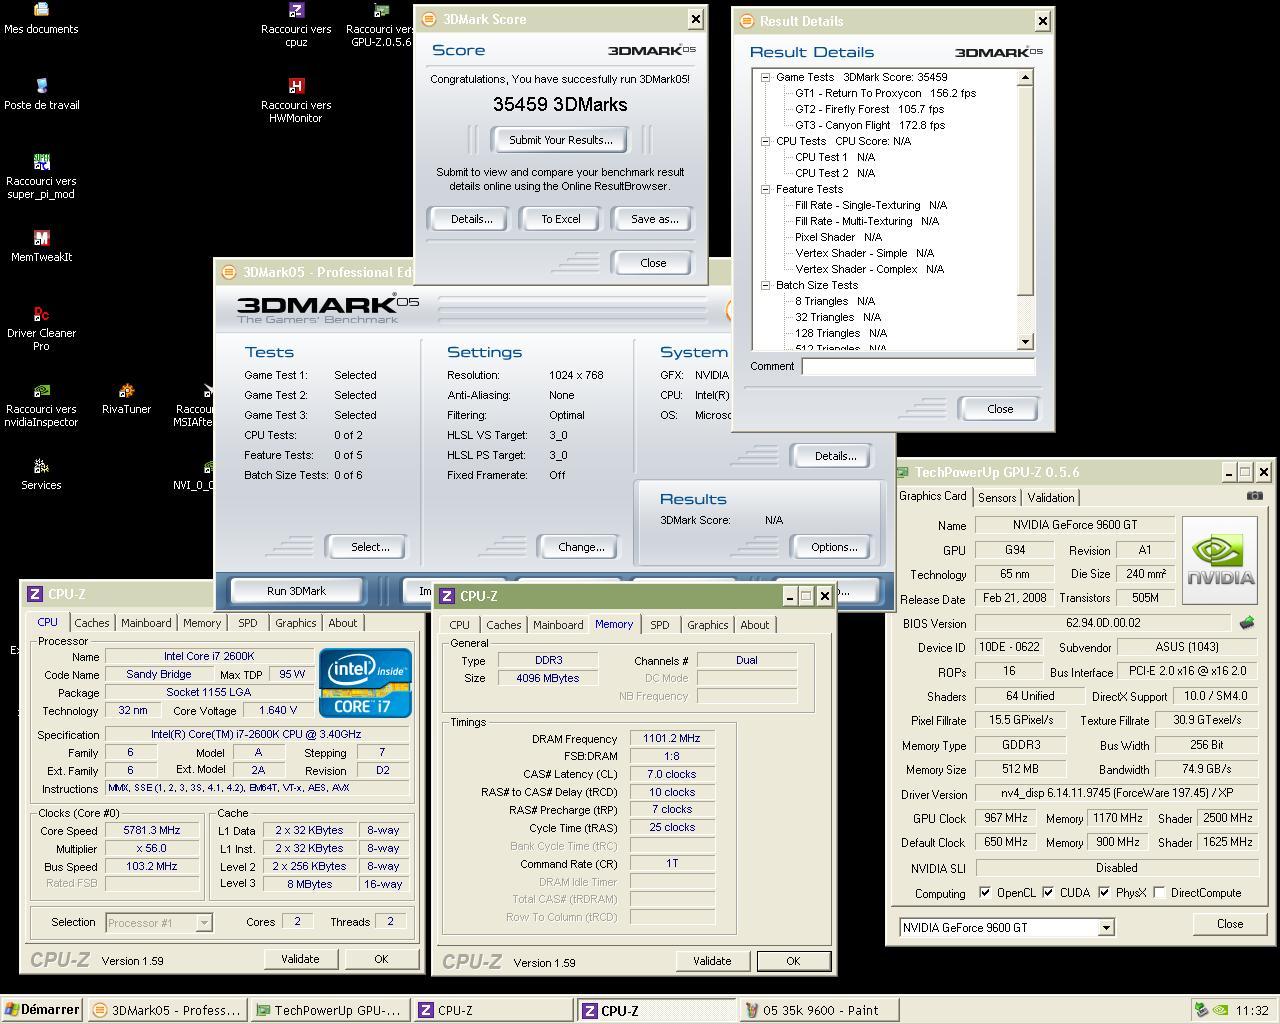Click Submit Your Results button
Image resolution: width=1280 pixels, height=1024 pixels.
[x=560, y=140]
